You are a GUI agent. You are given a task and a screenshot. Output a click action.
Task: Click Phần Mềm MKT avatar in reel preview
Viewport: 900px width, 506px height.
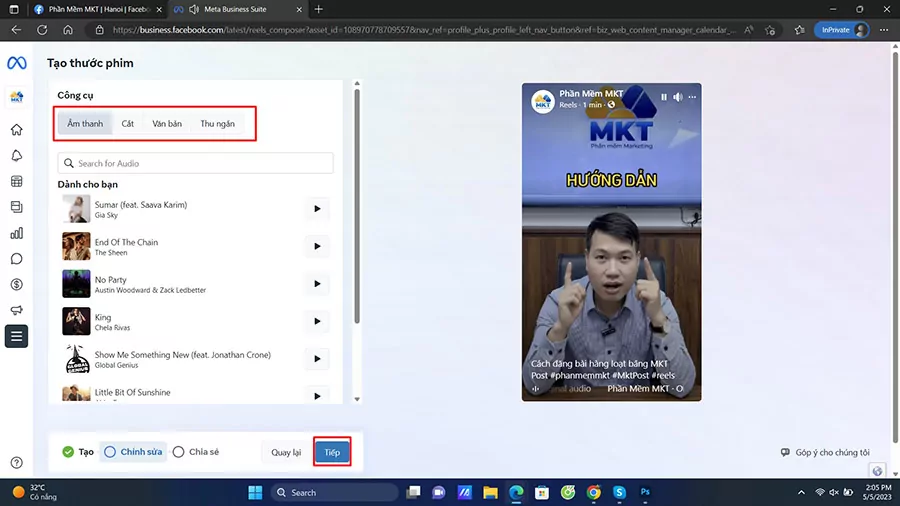(x=542, y=102)
